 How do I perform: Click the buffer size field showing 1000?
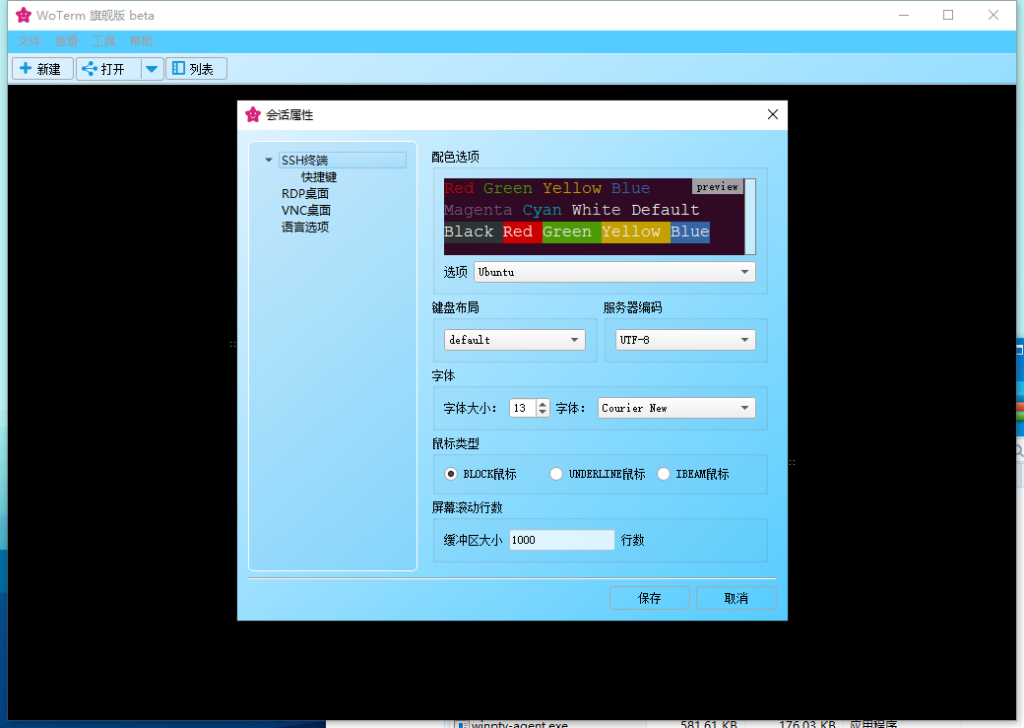(x=562, y=540)
